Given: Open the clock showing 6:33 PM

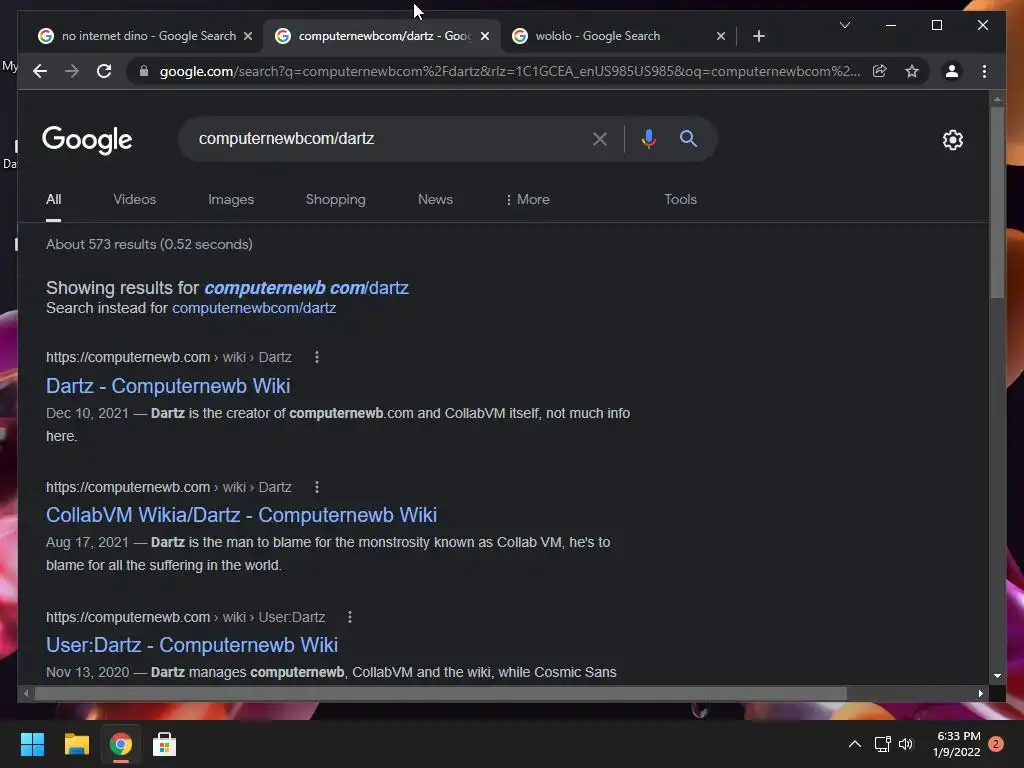Looking at the screenshot, I should click(x=957, y=744).
